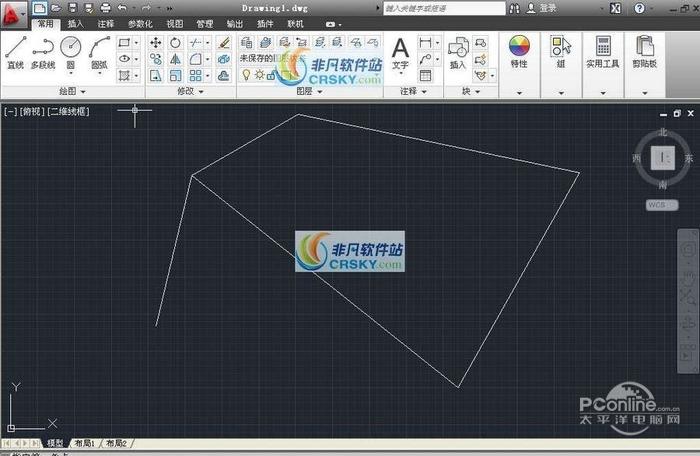Click the [俯视] view control label
Screen dimensions: 700x456
click(x=31, y=111)
